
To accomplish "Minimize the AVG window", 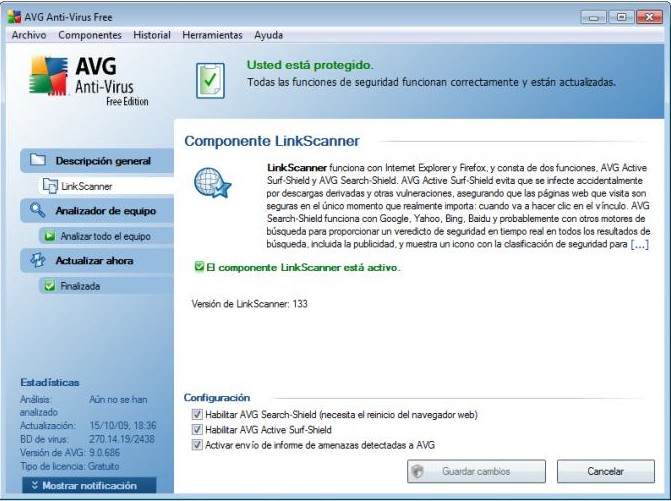I will (x=594, y=18).
